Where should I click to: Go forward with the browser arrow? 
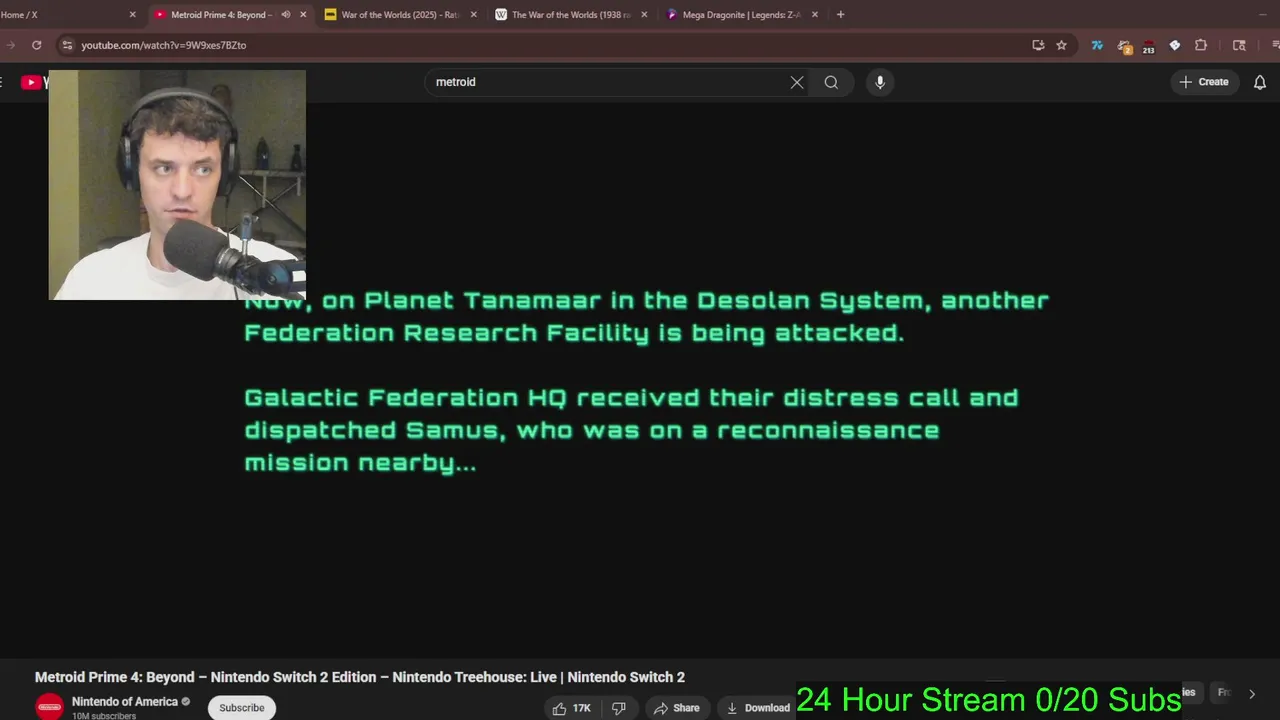coord(10,45)
